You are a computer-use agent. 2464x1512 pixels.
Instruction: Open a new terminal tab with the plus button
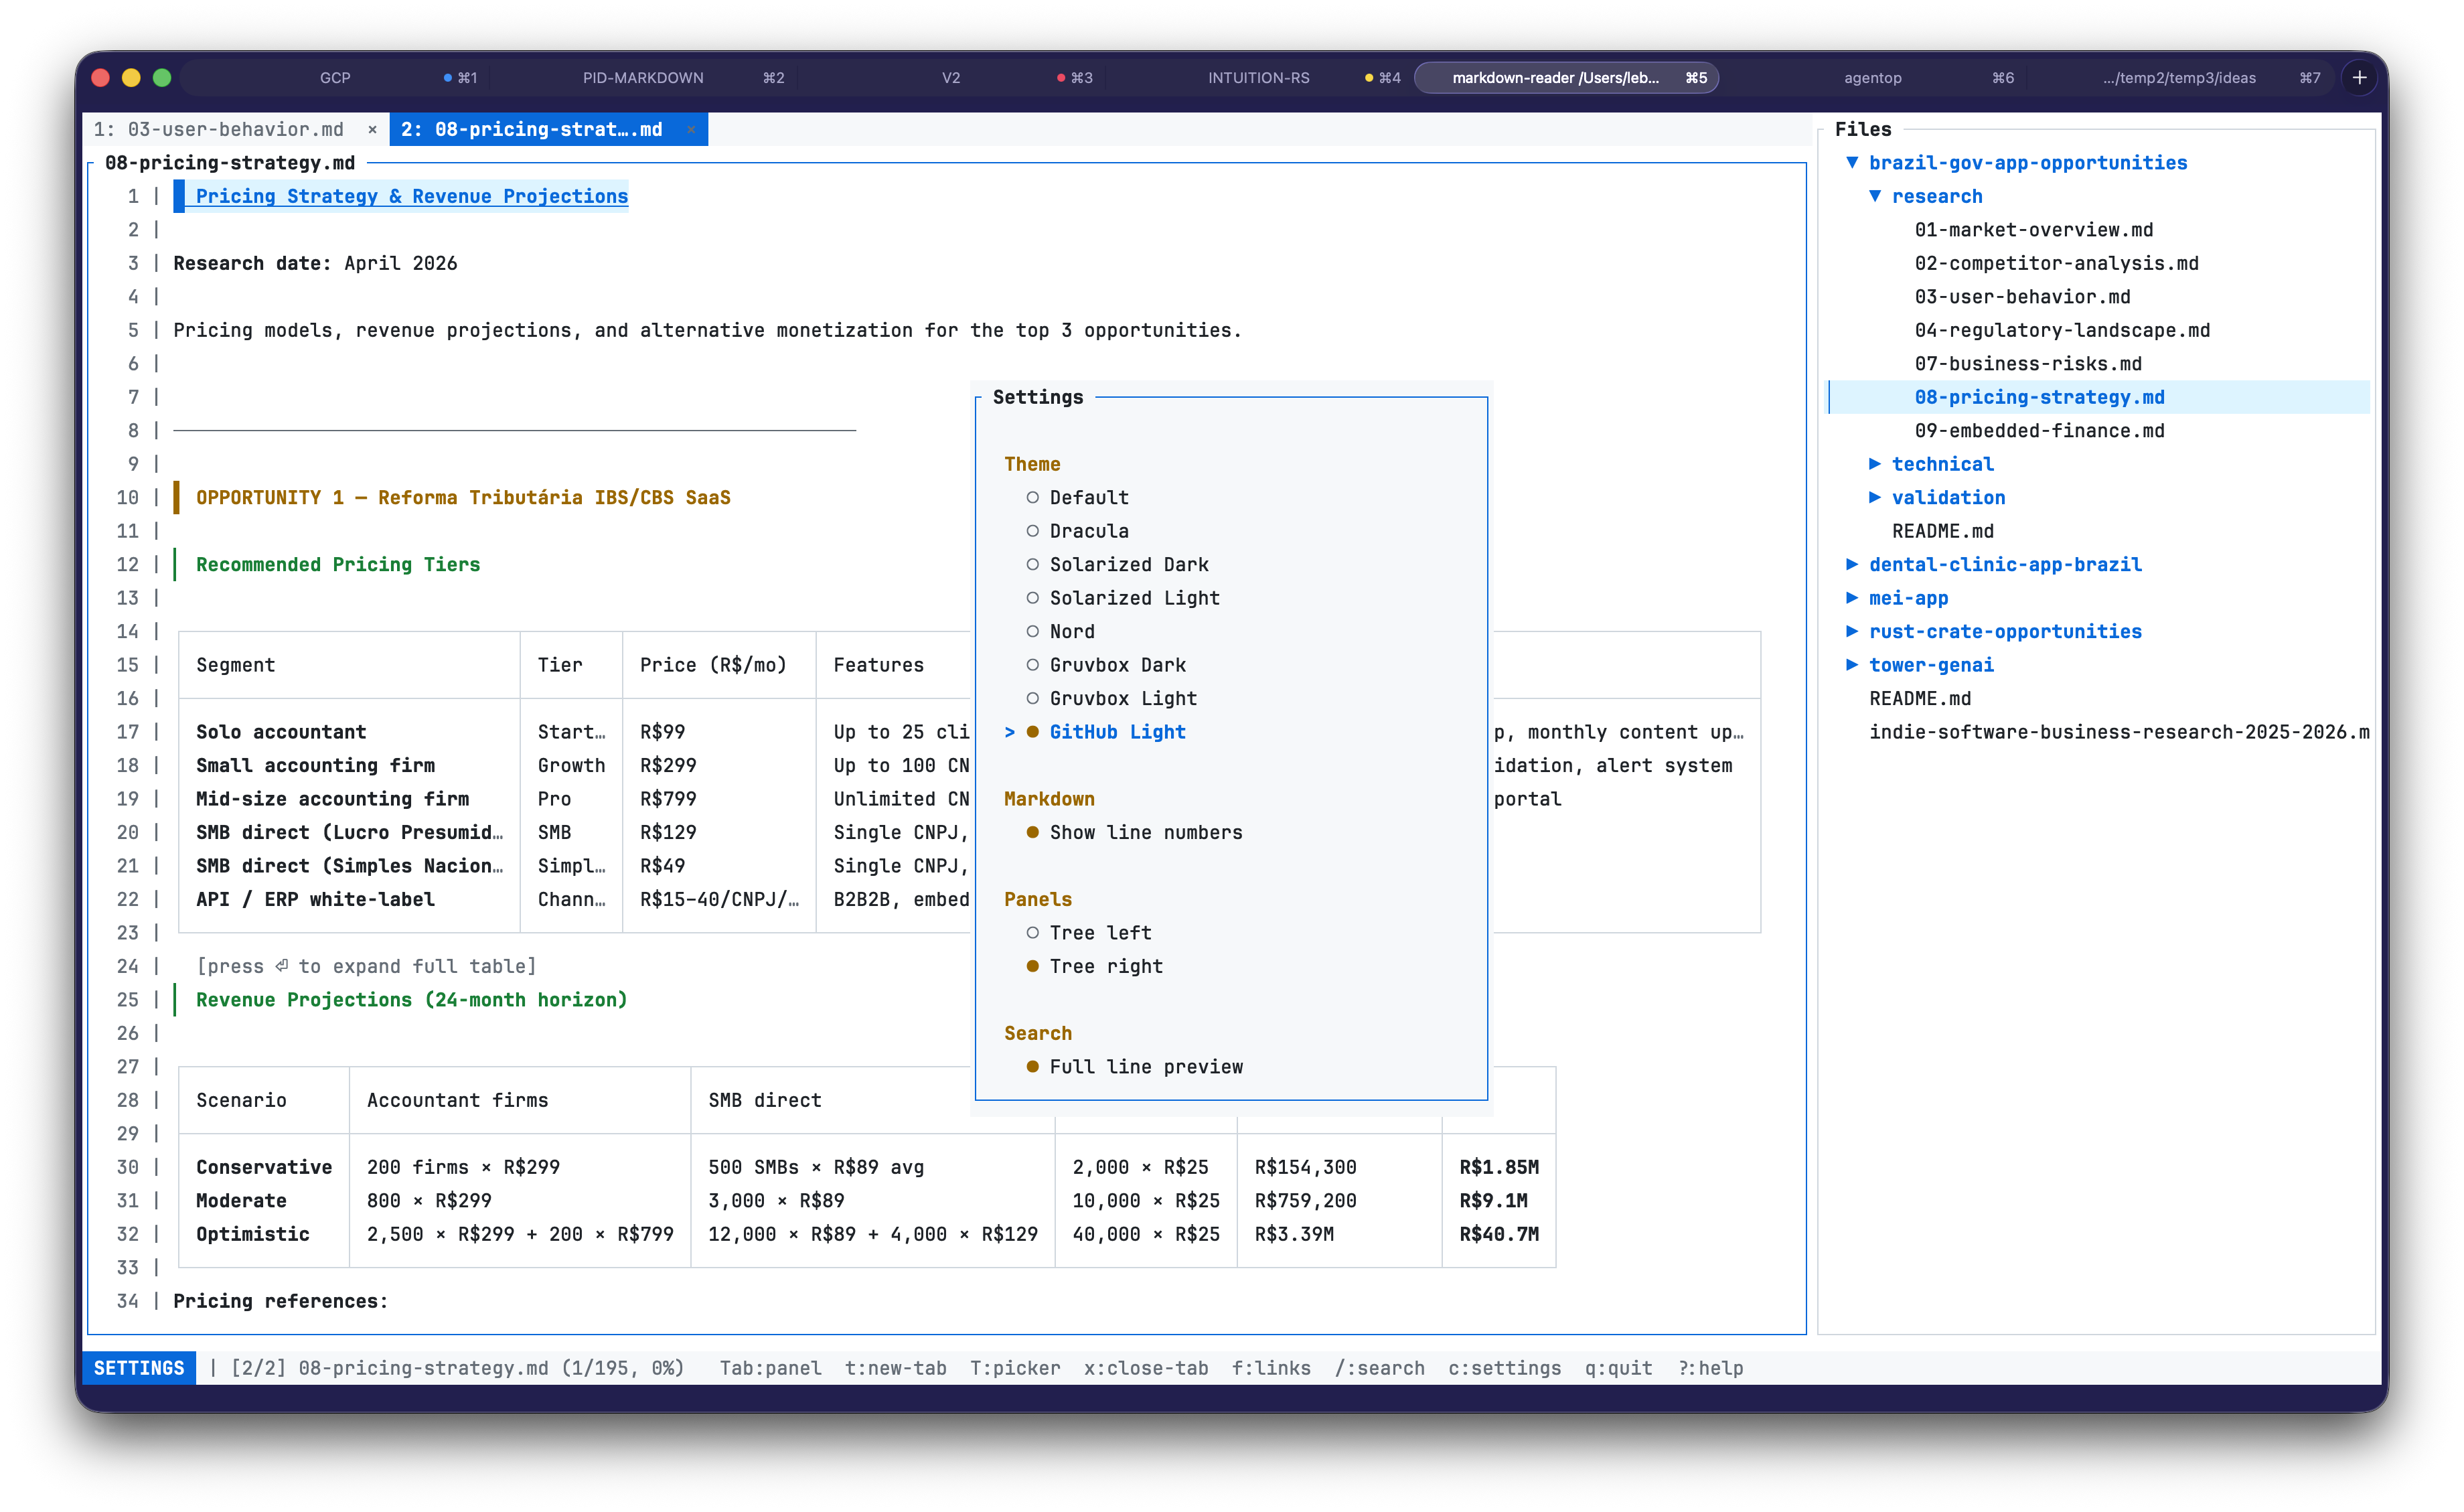coord(2360,77)
